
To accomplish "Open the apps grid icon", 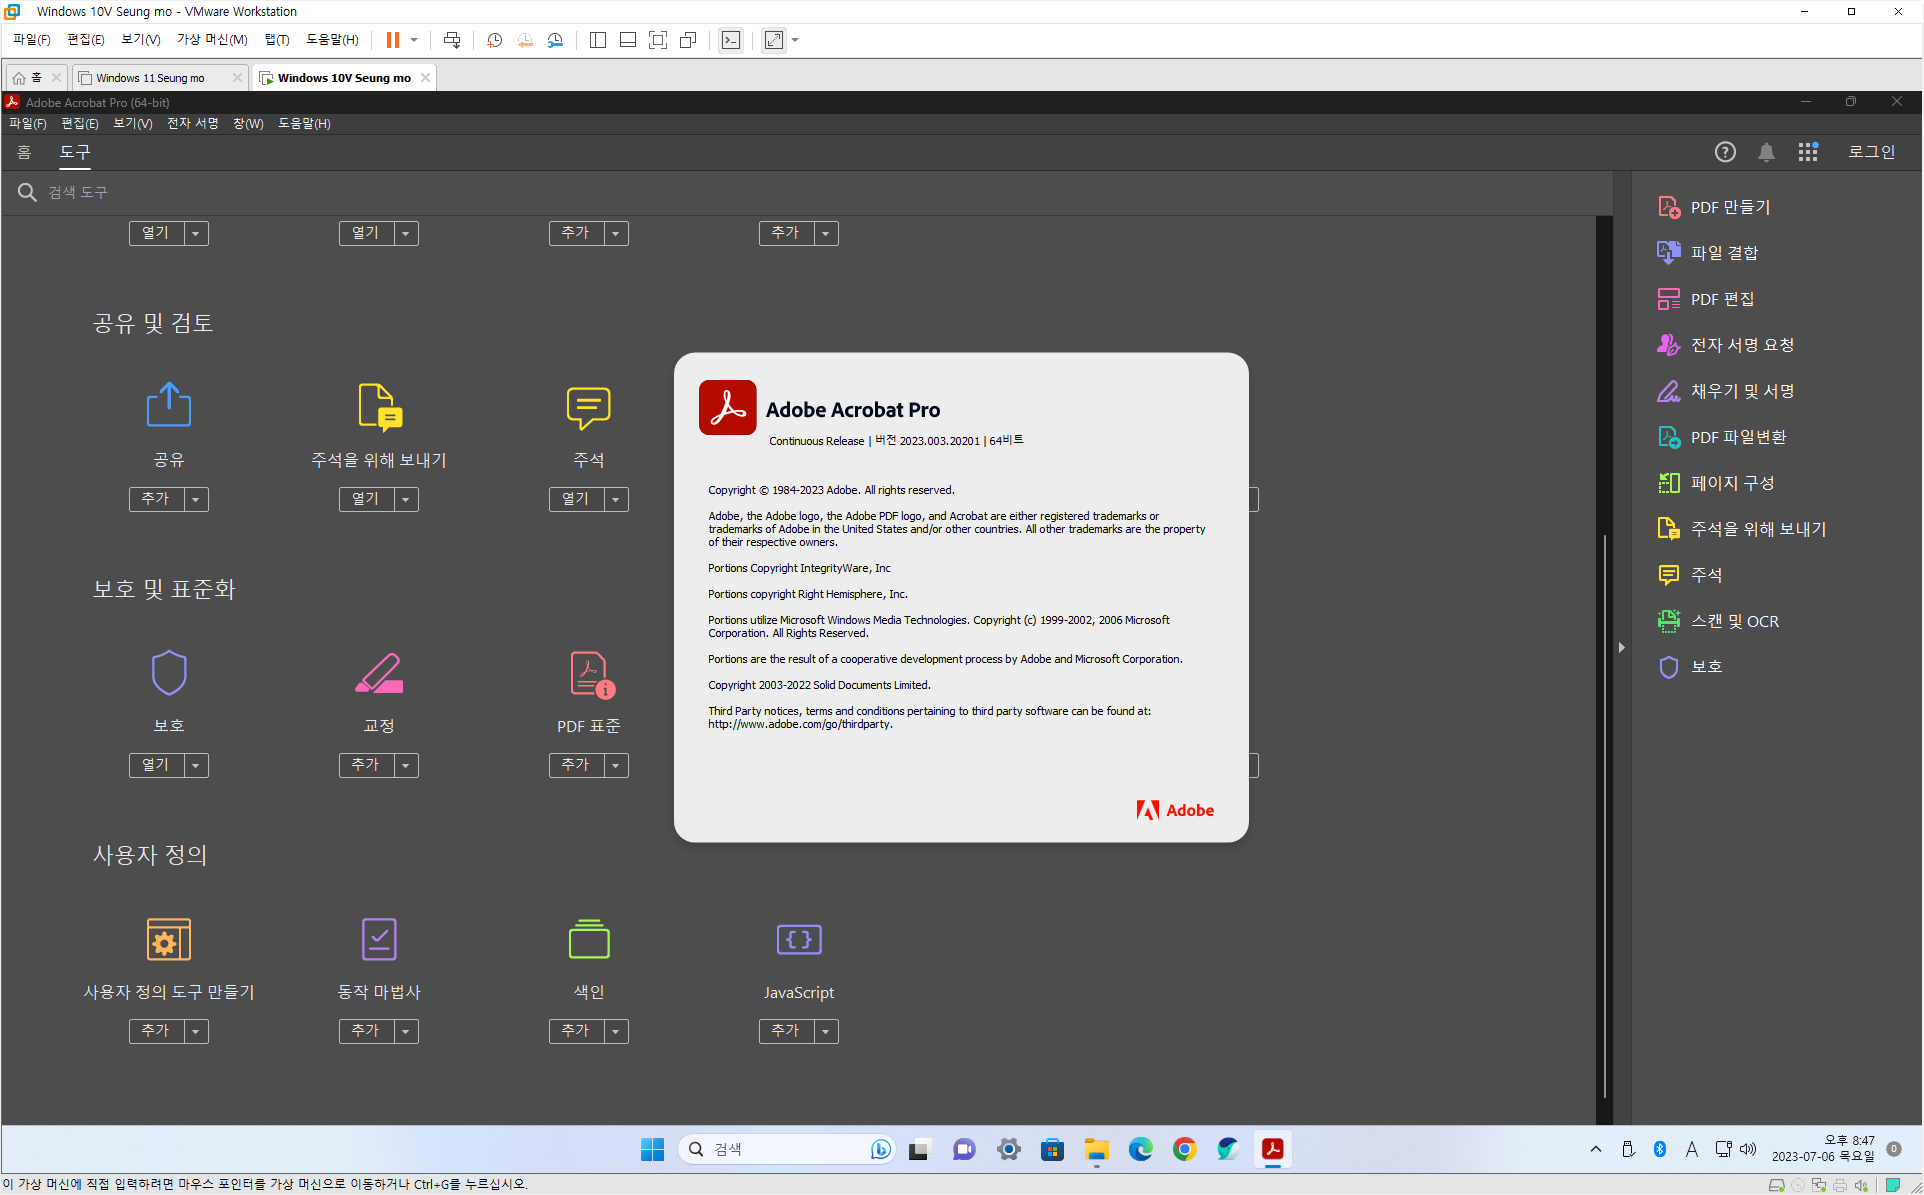I will point(1807,152).
